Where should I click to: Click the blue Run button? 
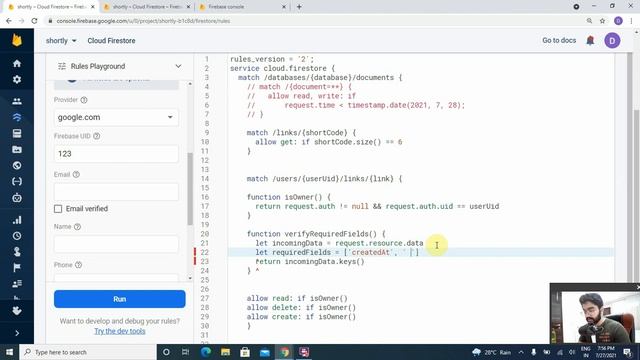point(120,299)
